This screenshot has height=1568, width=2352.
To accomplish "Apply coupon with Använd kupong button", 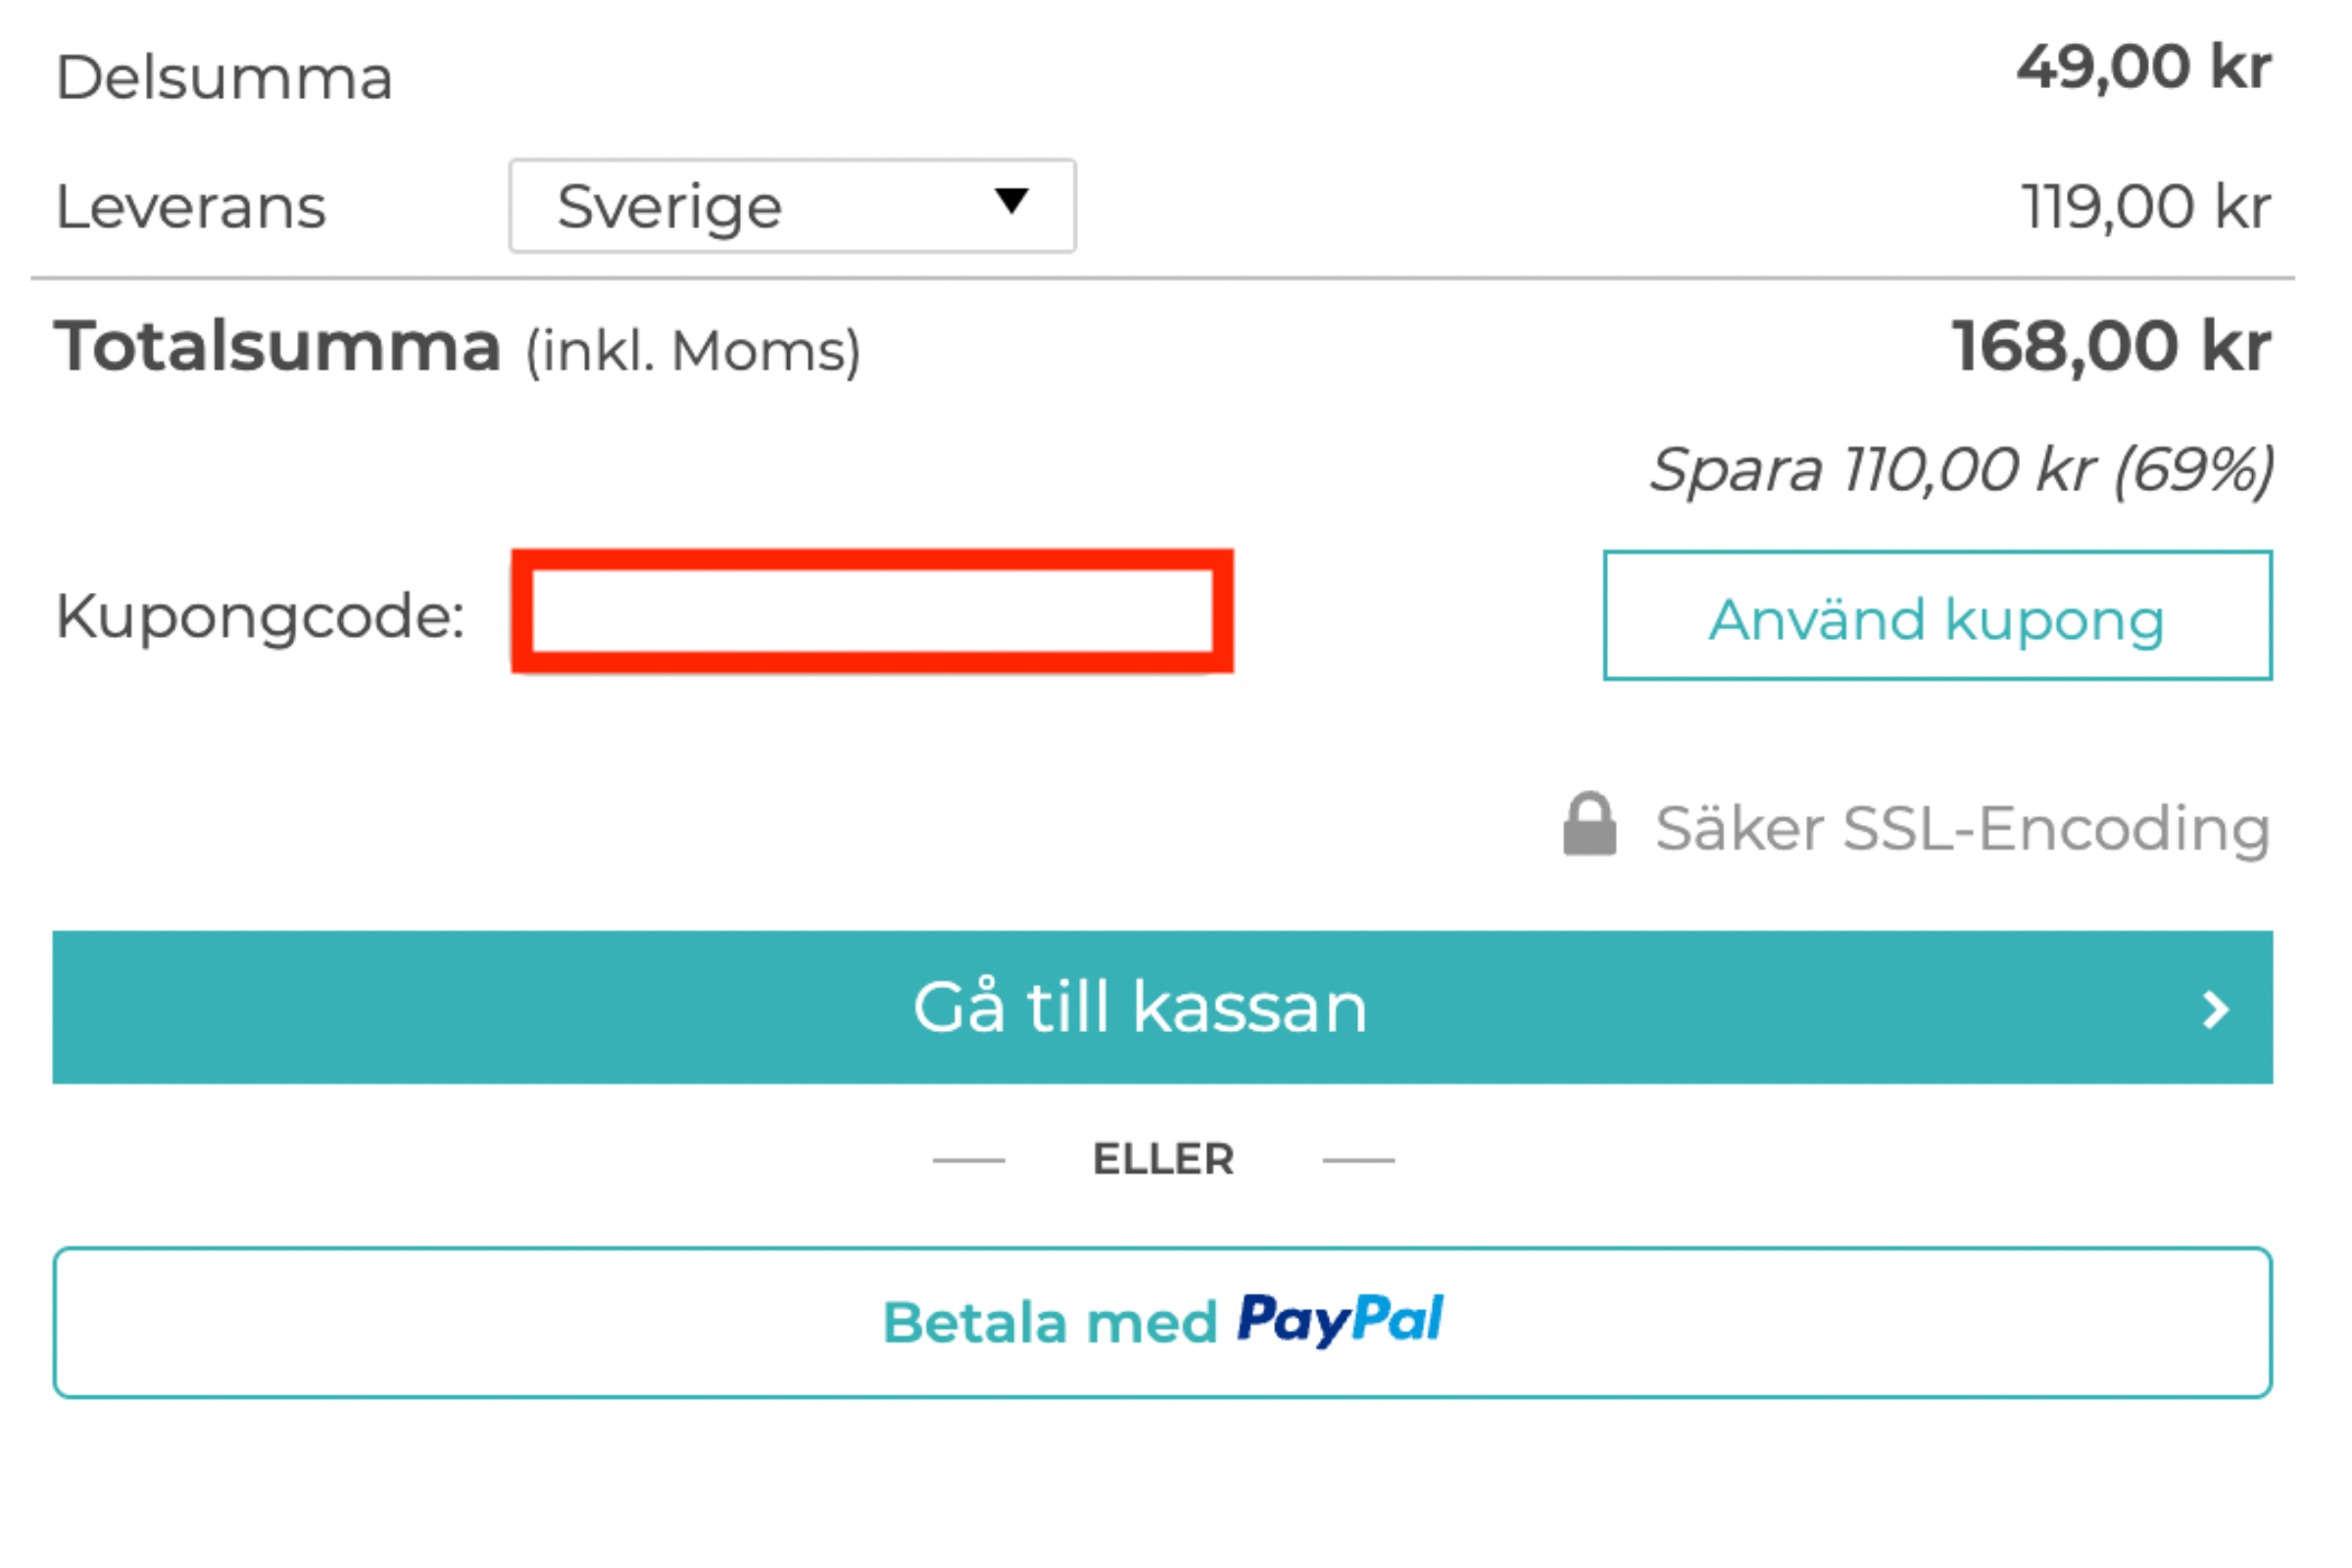I will 1937,615.
